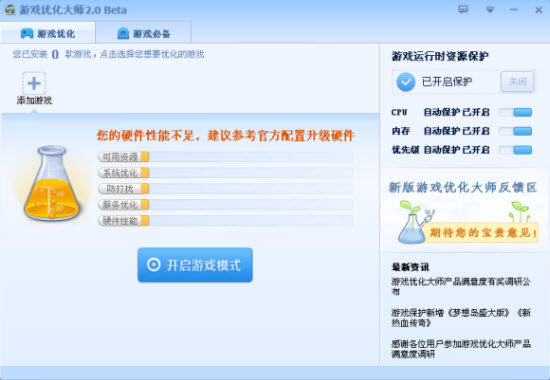This screenshot has width=550, height=380.
Task: Click the 关闭 protection button
Action: [517, 82]
